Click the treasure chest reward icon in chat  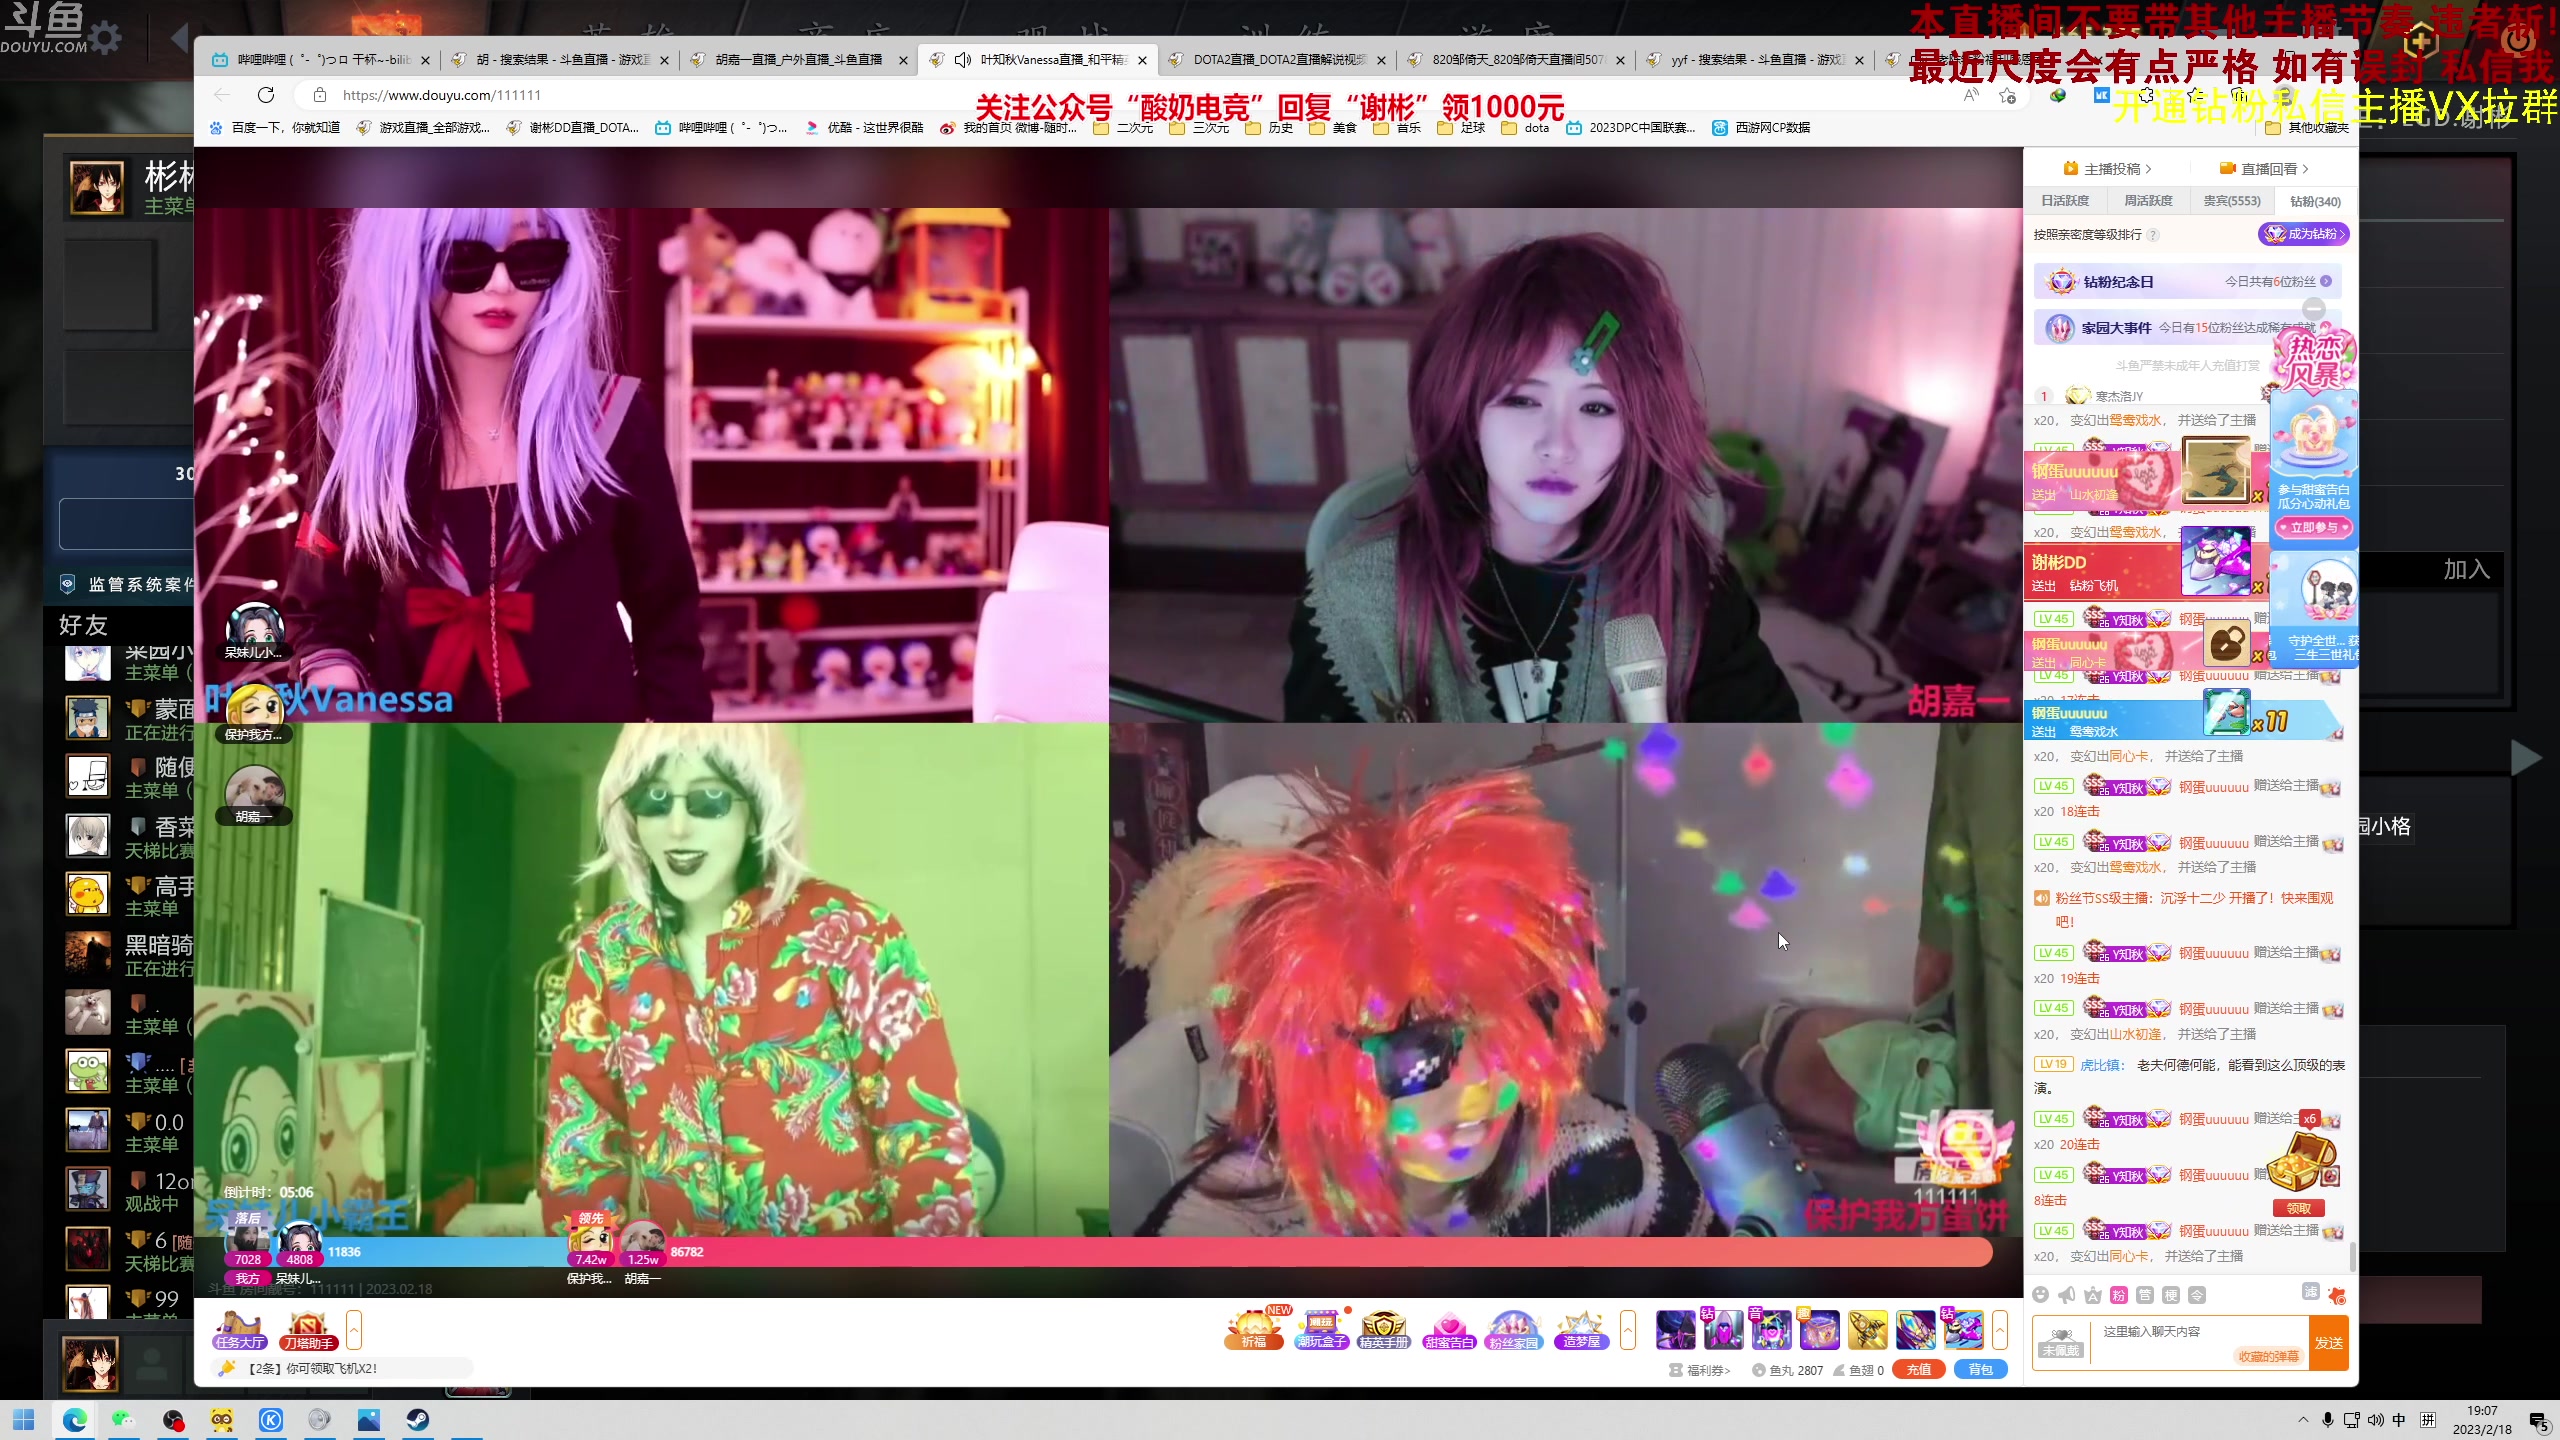pos(2301,1162)
